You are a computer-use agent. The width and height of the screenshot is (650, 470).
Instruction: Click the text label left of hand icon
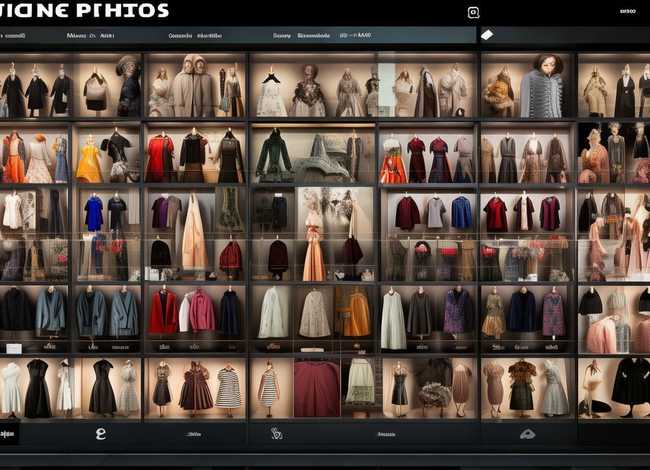(192, 434)
